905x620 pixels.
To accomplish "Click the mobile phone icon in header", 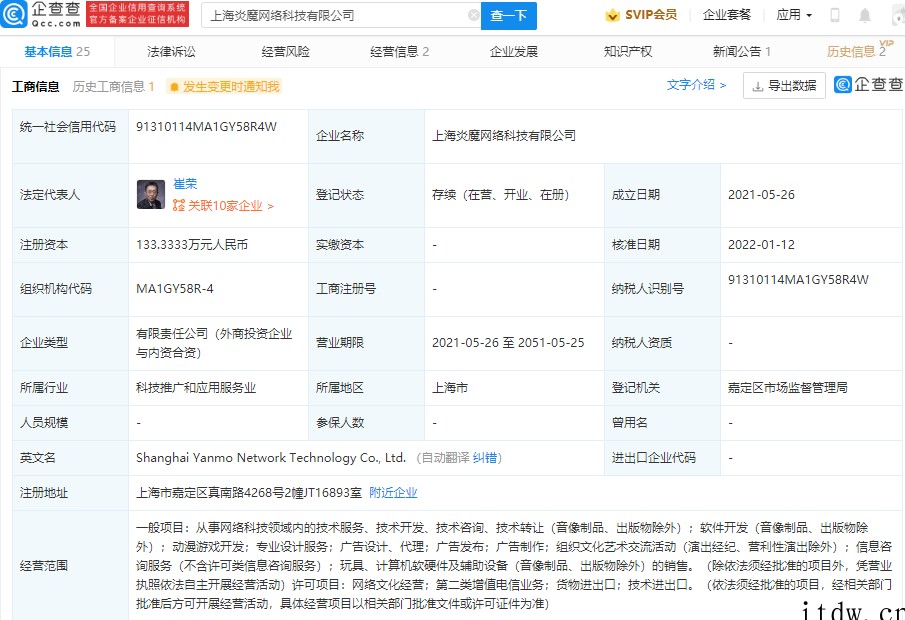I will tap(835, 16).
